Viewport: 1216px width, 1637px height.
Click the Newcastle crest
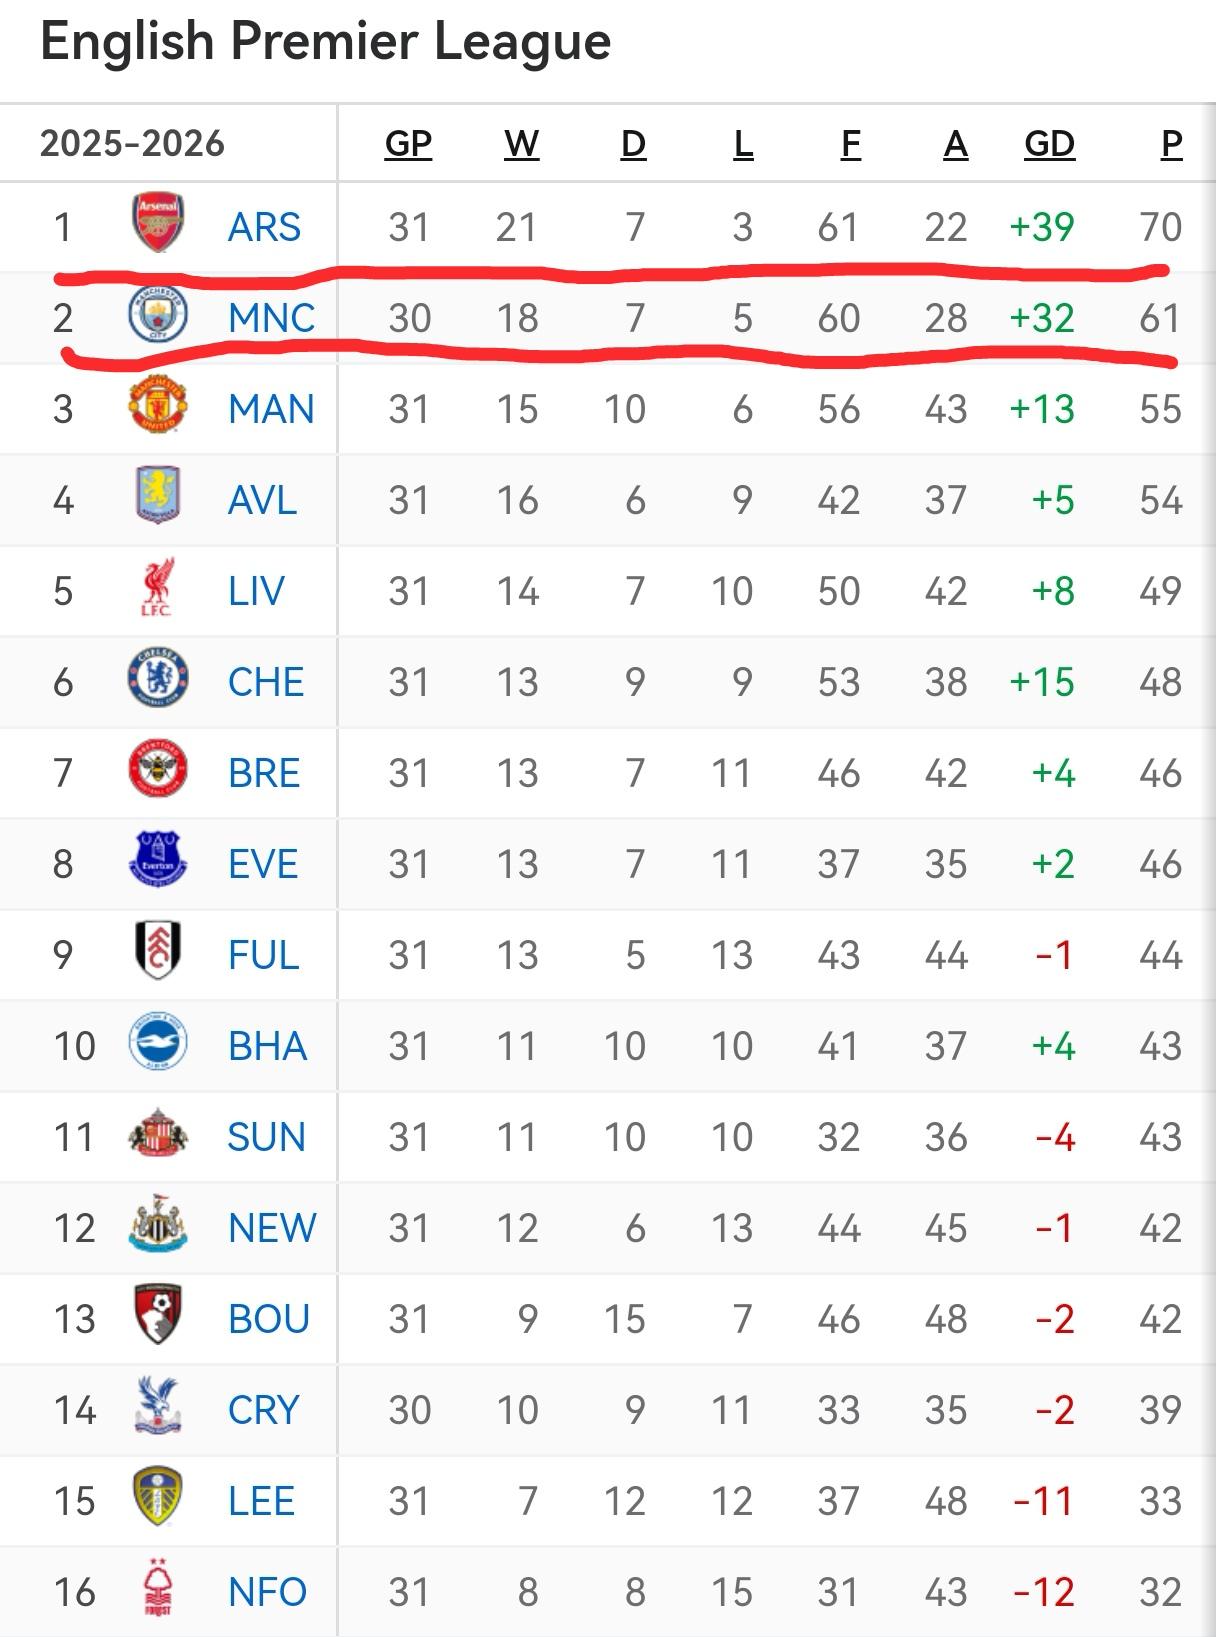[x=158, y=1224]
